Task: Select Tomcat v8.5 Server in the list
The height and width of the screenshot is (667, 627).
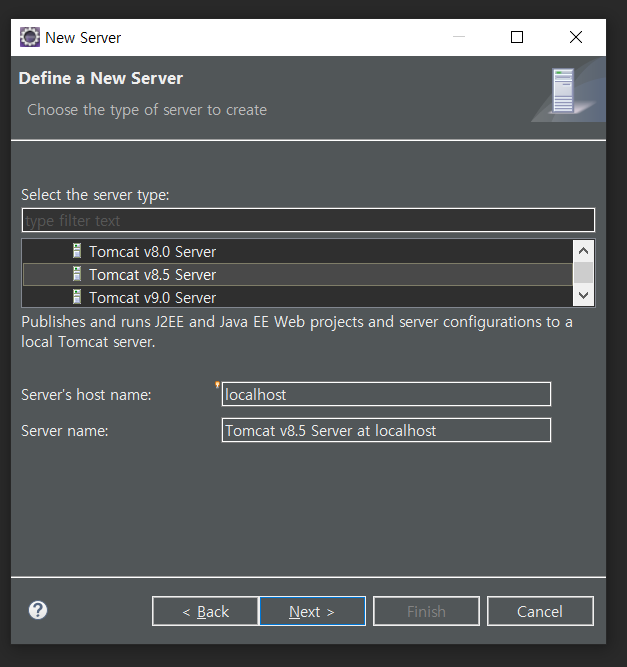Action: pyautogui.click(x=297, y=274)
